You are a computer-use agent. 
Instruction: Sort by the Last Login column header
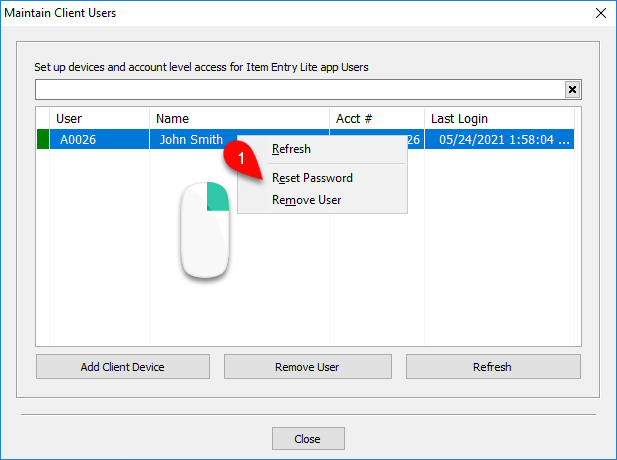click(499, 118)
